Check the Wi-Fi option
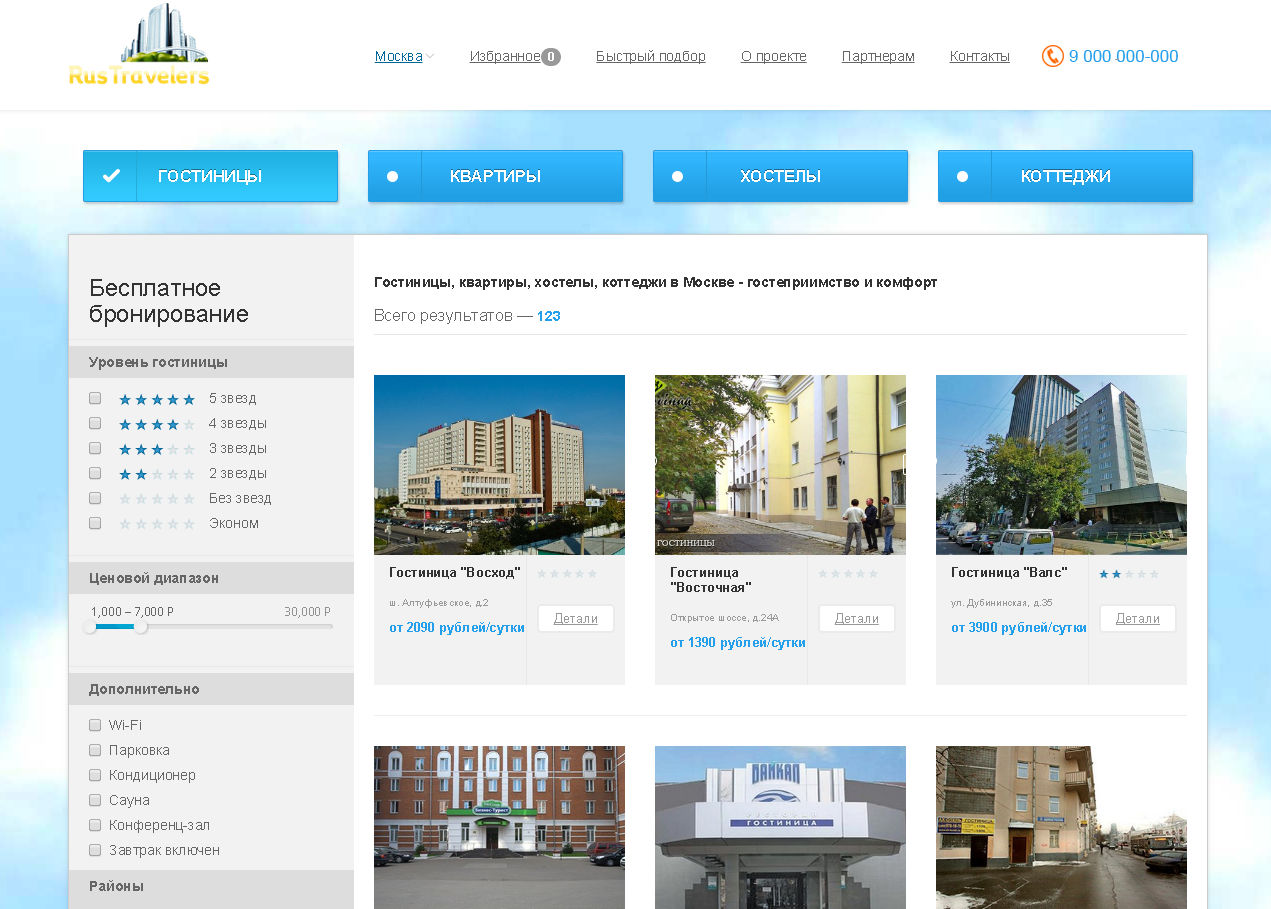This screenshot has width=1271, height=909. click(95, 725)
